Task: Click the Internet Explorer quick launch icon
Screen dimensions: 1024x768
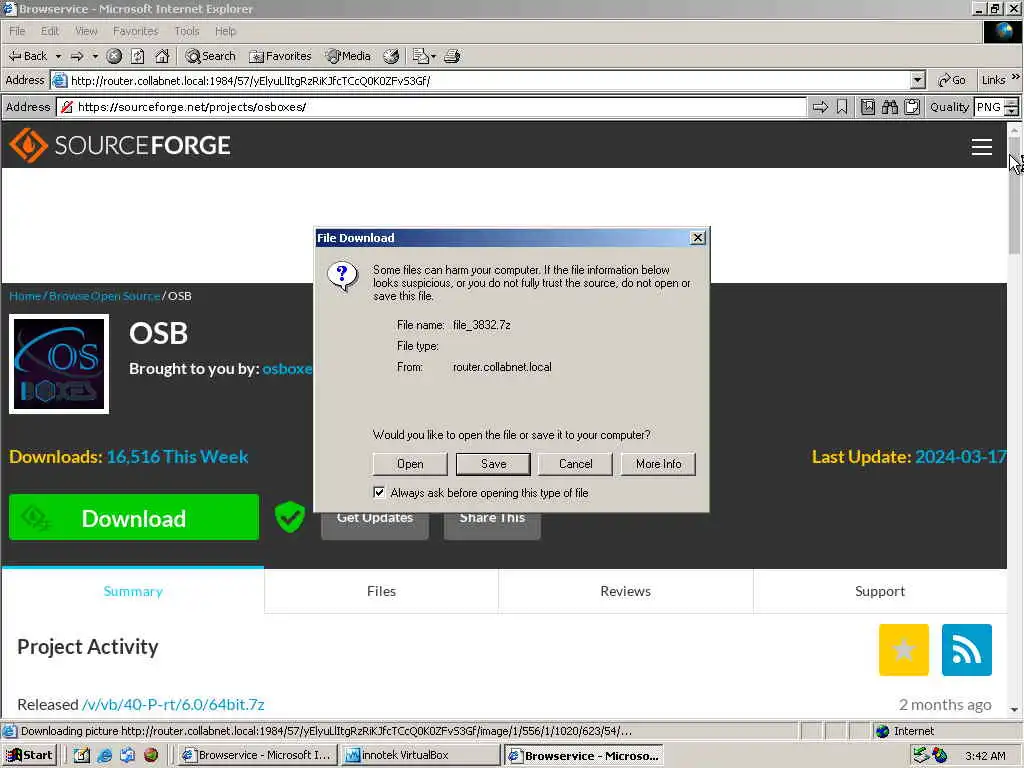Action: coord(104,755)
